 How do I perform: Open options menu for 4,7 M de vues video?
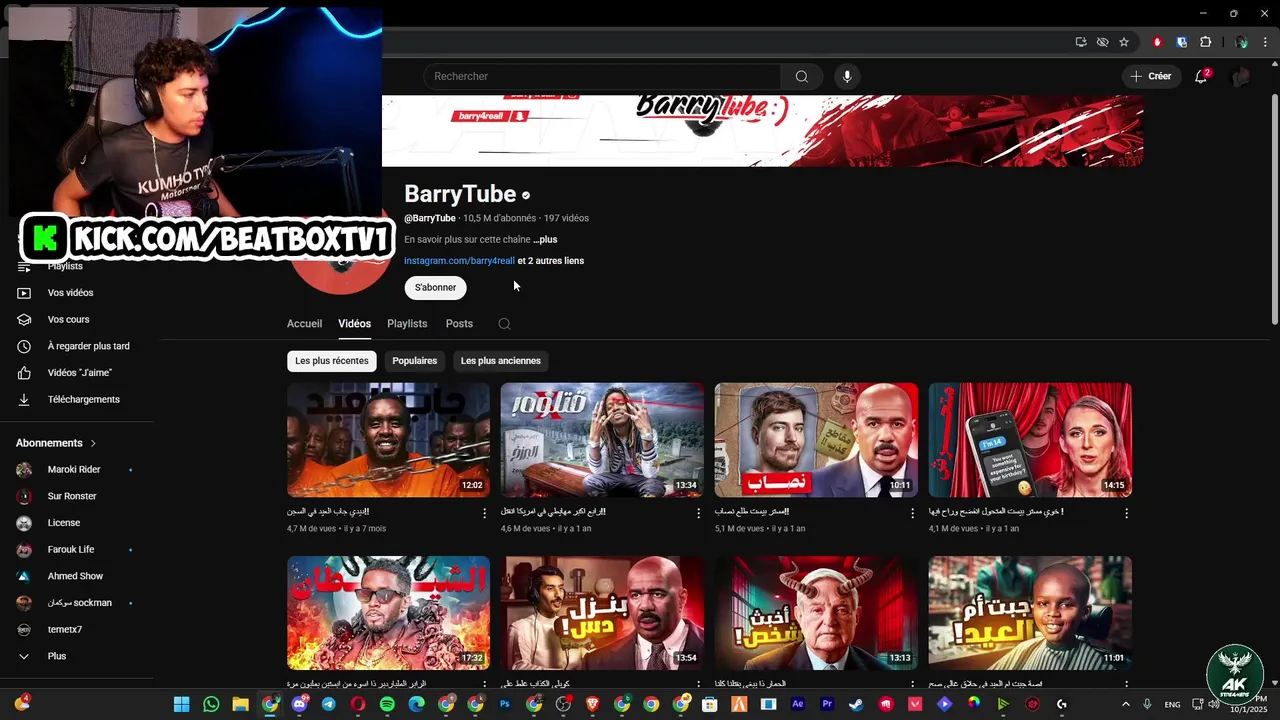485,513
